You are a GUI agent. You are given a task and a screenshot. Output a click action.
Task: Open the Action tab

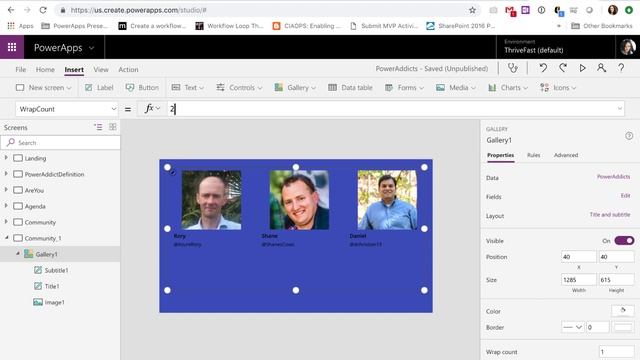[128, 69]
